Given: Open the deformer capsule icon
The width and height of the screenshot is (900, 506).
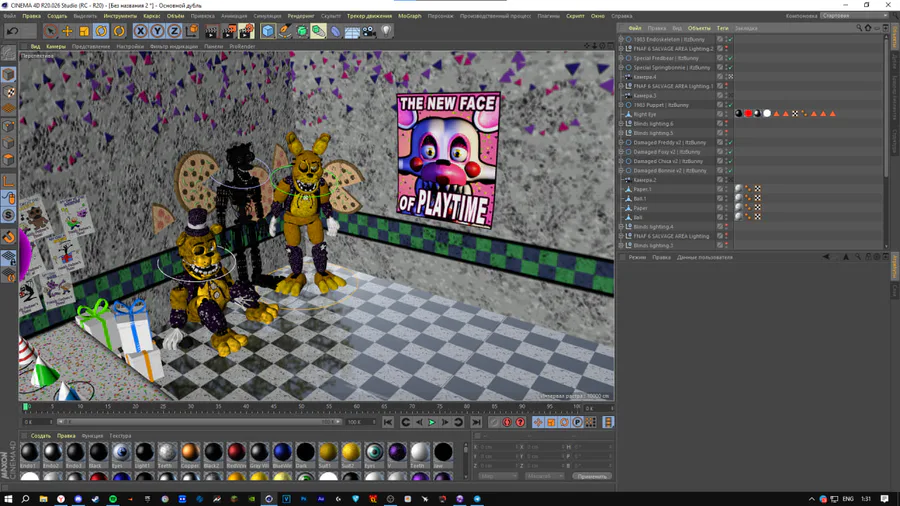Looking at the screenshot, I should (x=335, y=31).
